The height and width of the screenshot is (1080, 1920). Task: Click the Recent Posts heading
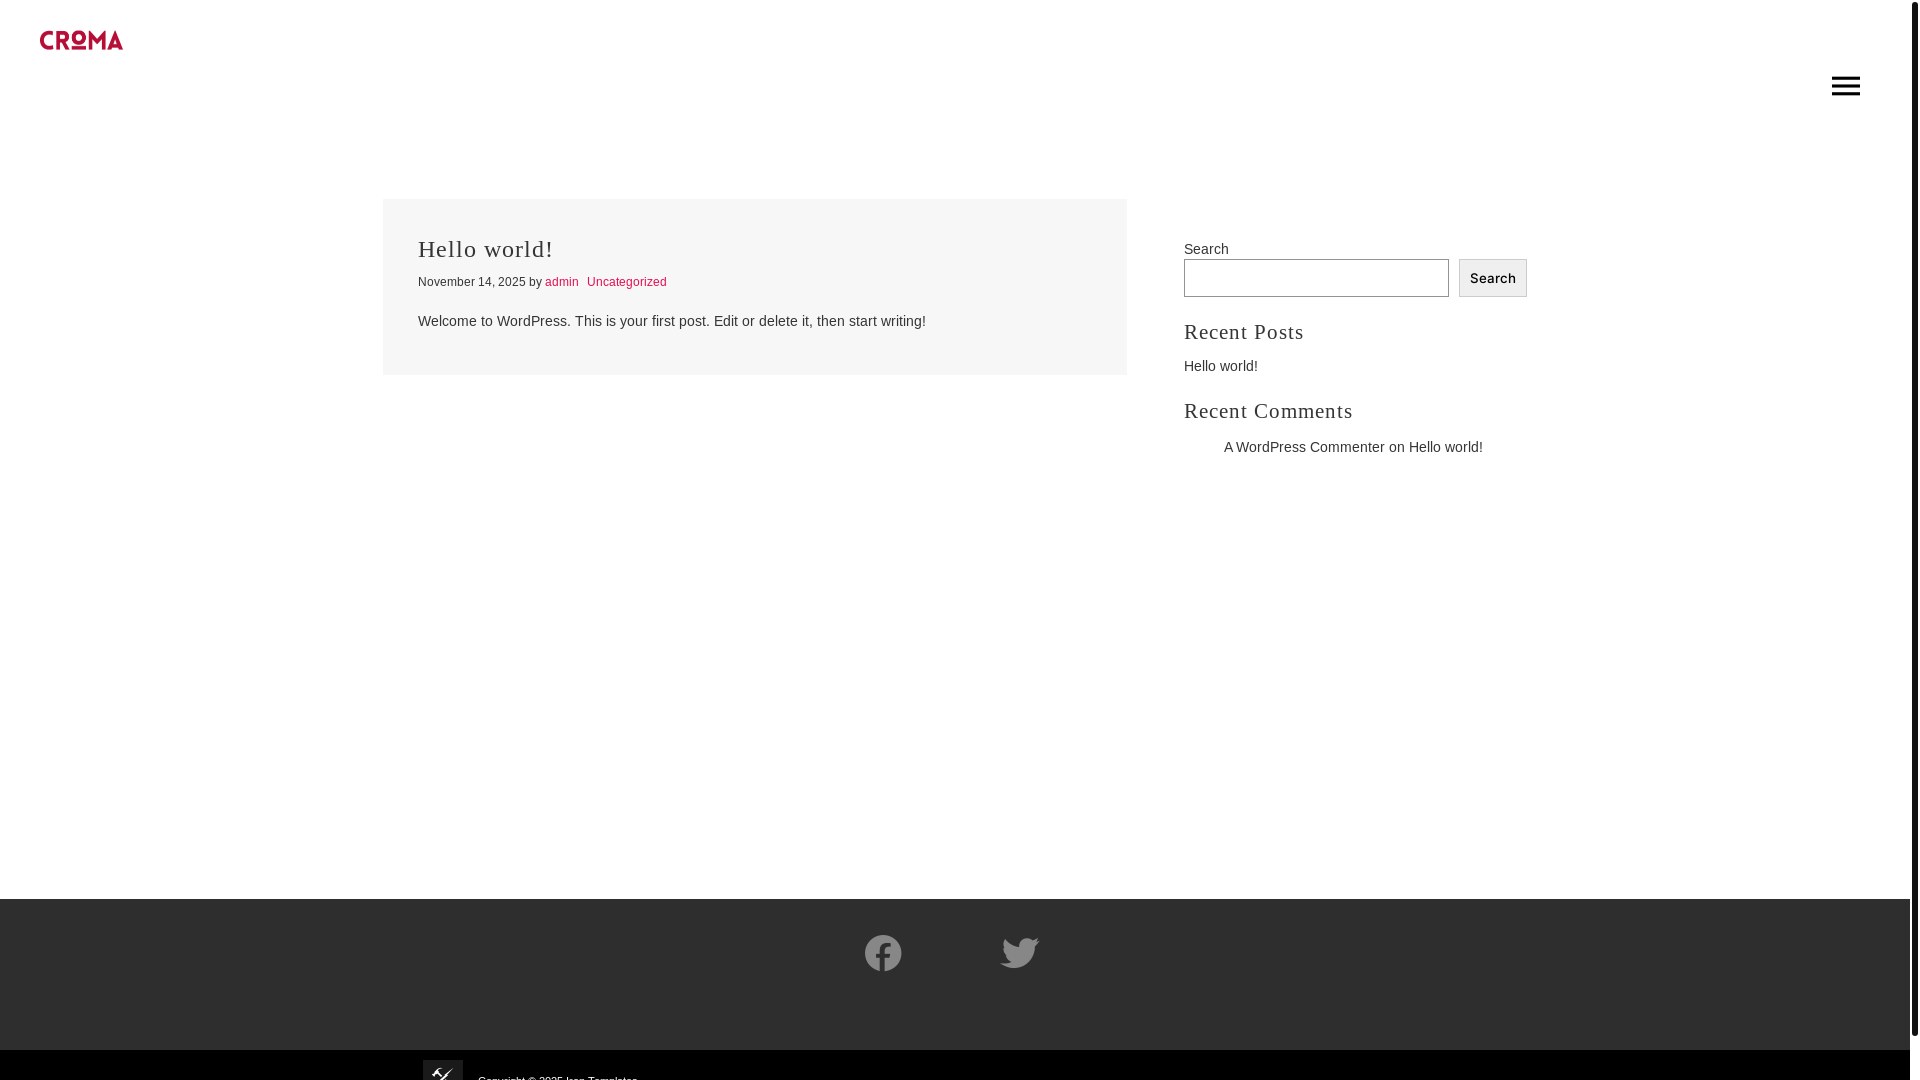point(1243,332)
